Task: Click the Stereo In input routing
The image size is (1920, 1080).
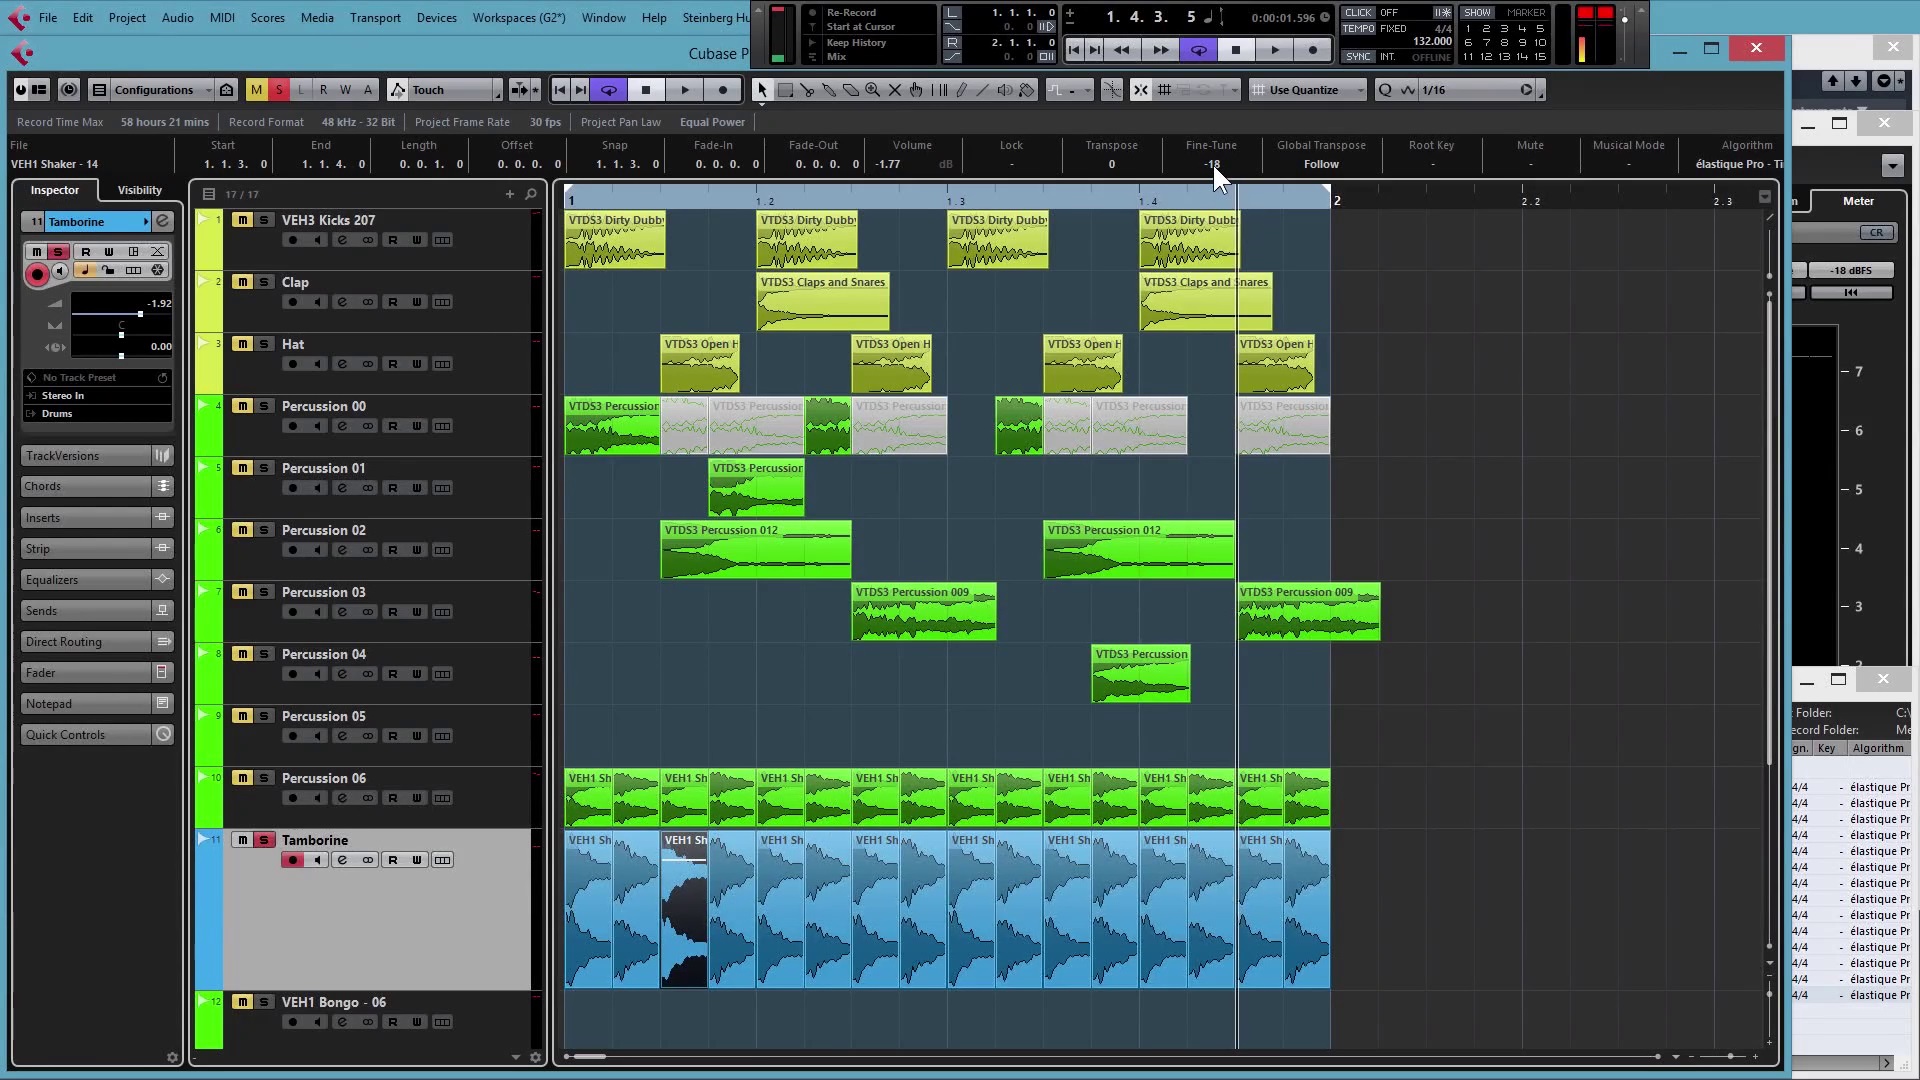Action: (x=97, y=396)
